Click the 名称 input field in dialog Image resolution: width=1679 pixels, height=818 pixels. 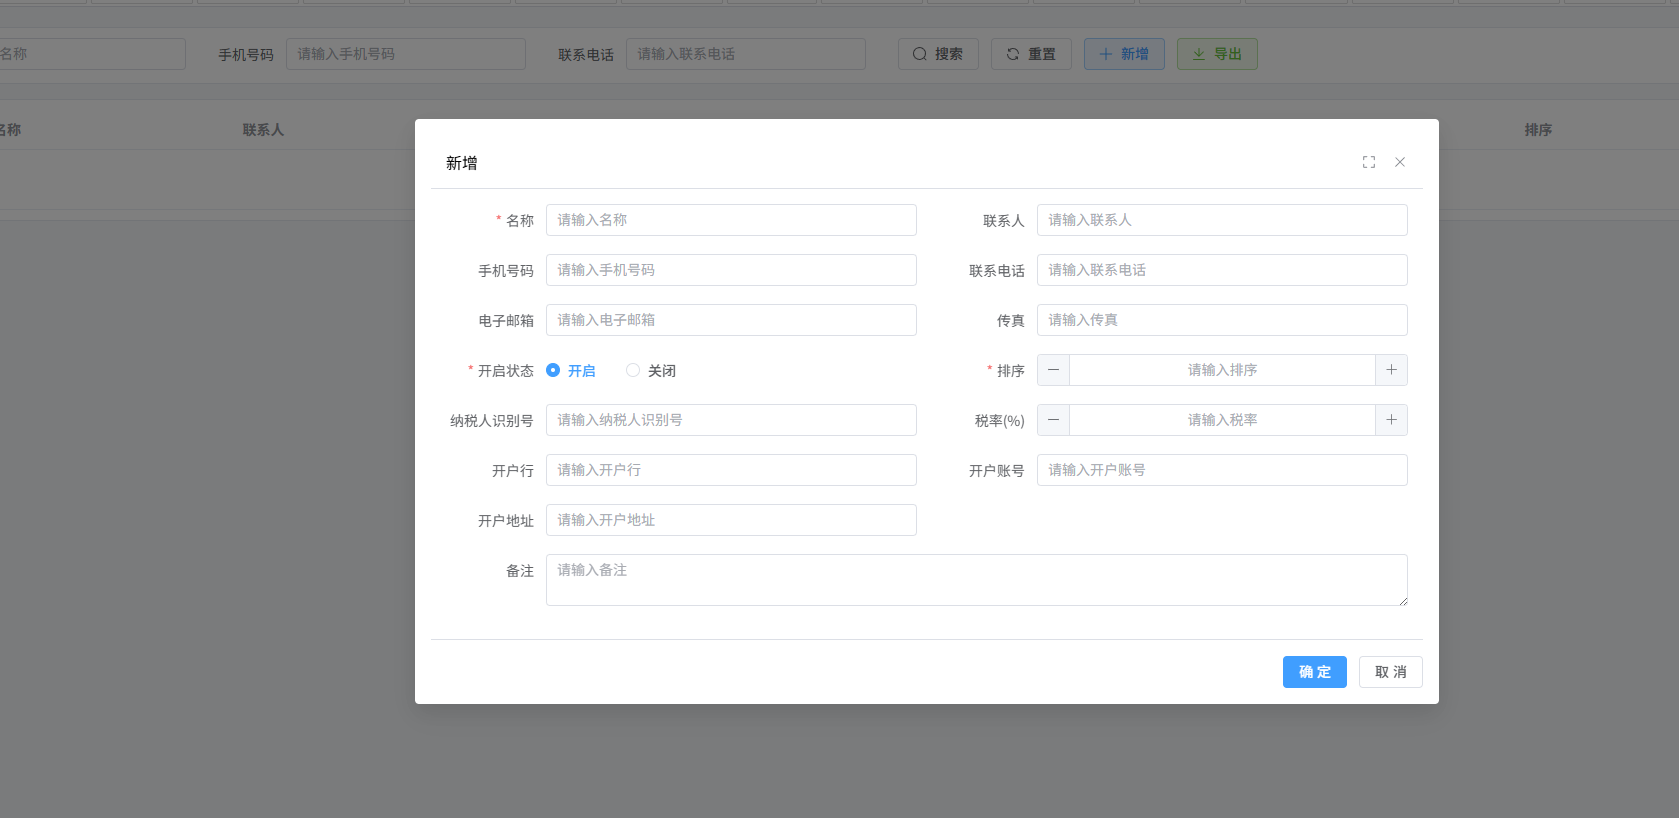pyautogui.click(x=731, y=220)
